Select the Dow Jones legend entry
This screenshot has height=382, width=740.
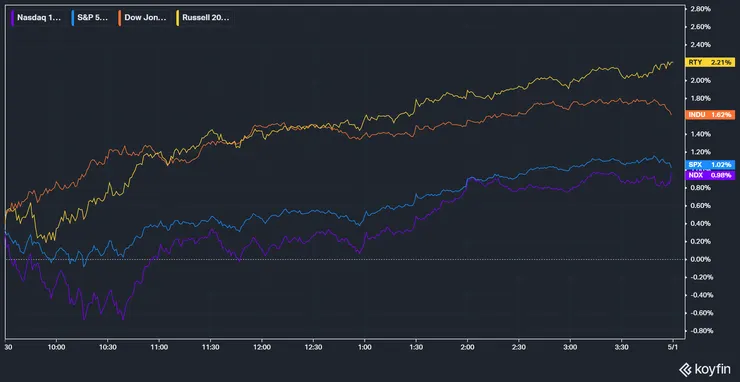pyautogui.click(x=143, y=18)
